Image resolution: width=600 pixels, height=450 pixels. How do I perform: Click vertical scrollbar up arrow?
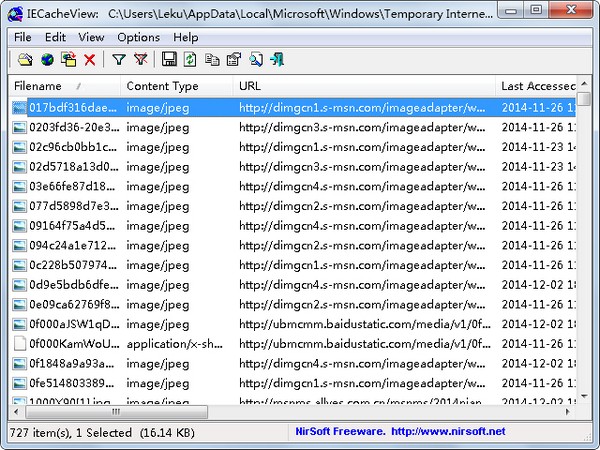584,83
